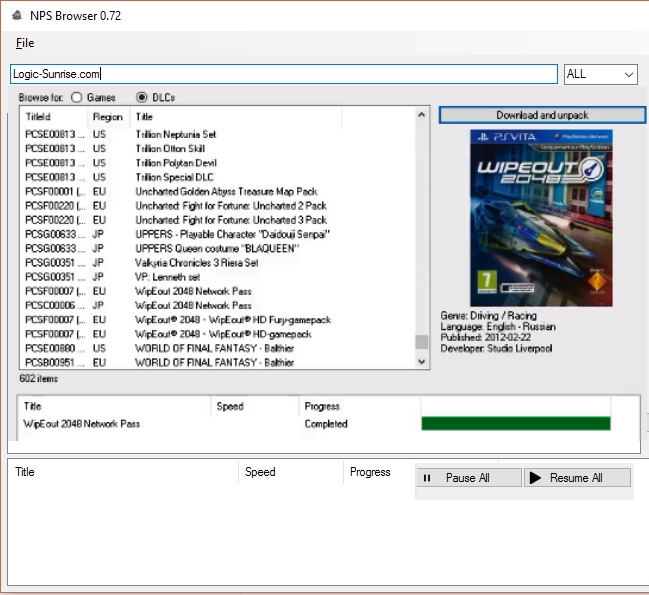Select WipEout 2048 WipEout HD-gamepack row
This screenshot has width=649, height=595.
[218, 334]
